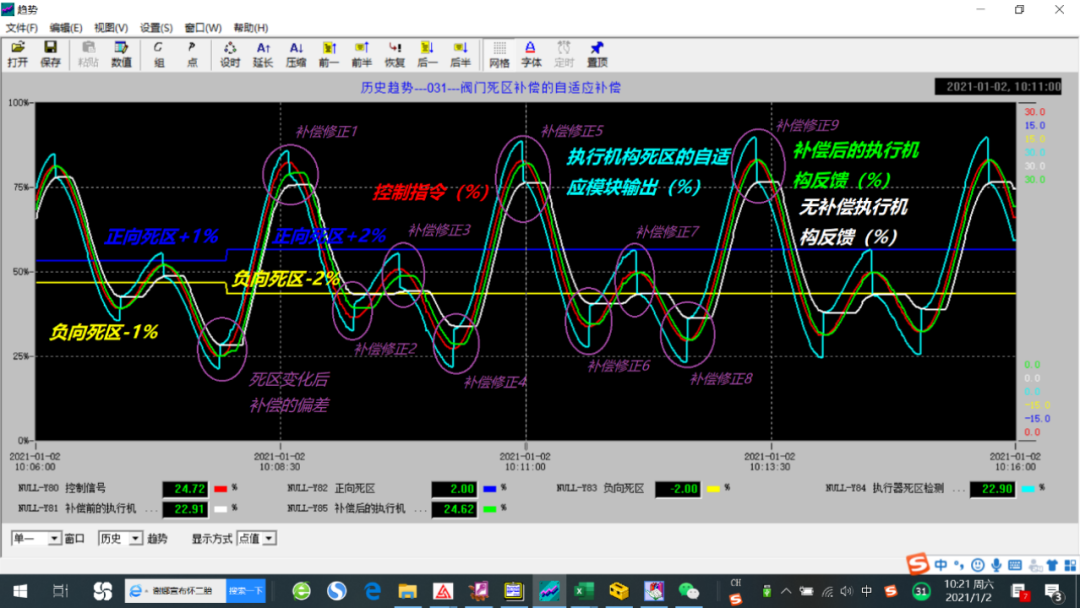Viewport: 1080px width, 608px height.
Task: Expand the 单一 window mode dropdown
Action: 55,539
